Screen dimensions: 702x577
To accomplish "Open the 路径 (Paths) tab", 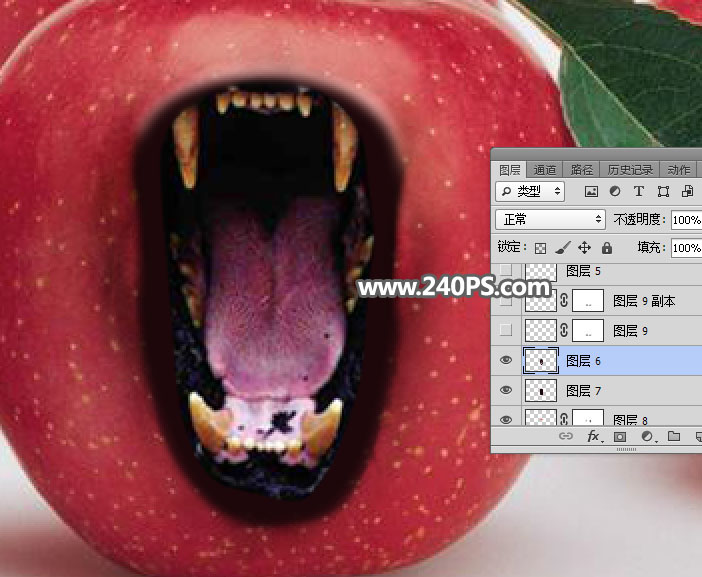I will (x=581, y=170).
